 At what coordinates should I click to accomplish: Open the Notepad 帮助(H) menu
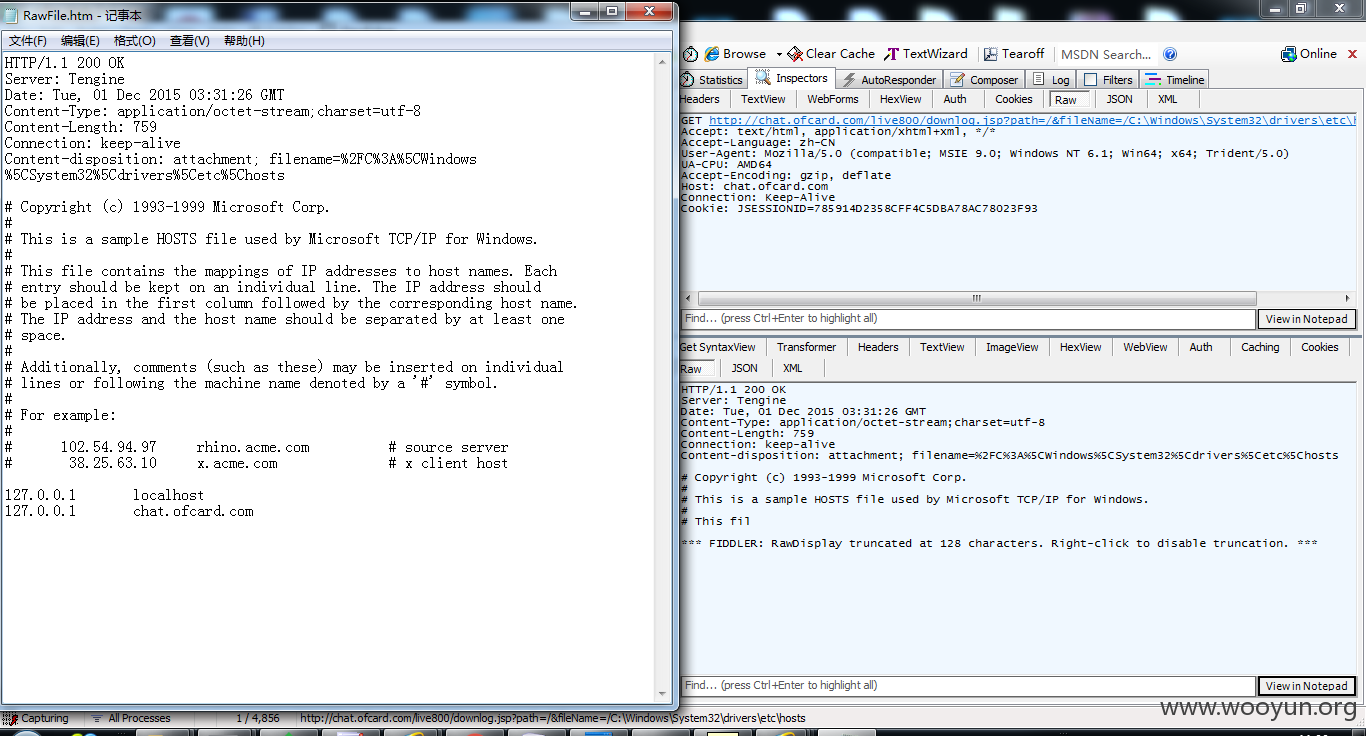244,41
